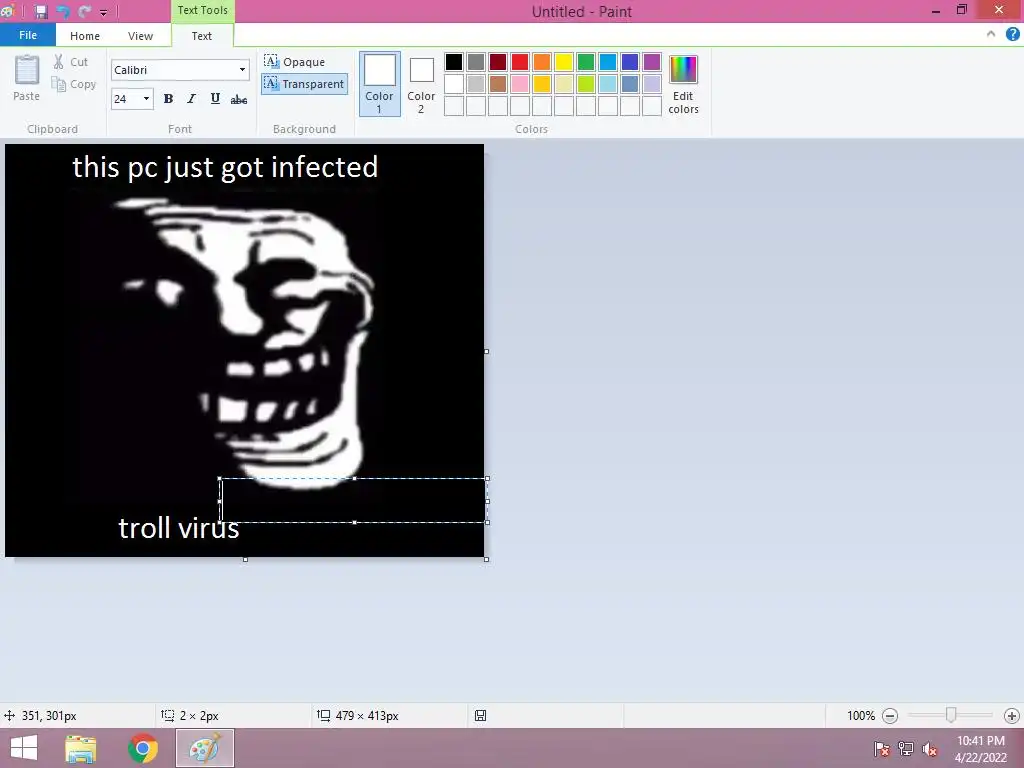
Task: Click the disk file size icon in status bar
Action: (481, 716)
